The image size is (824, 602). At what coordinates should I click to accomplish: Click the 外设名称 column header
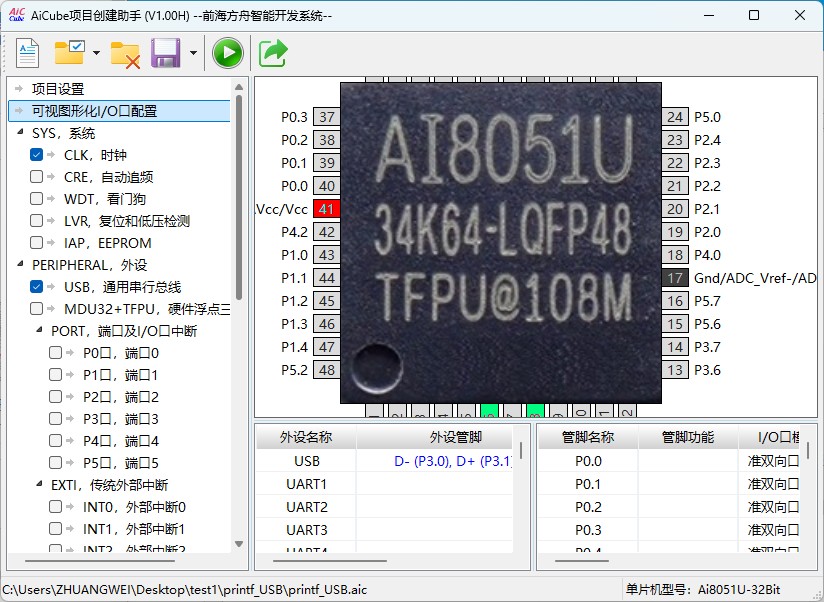click(x=305, y=437)
